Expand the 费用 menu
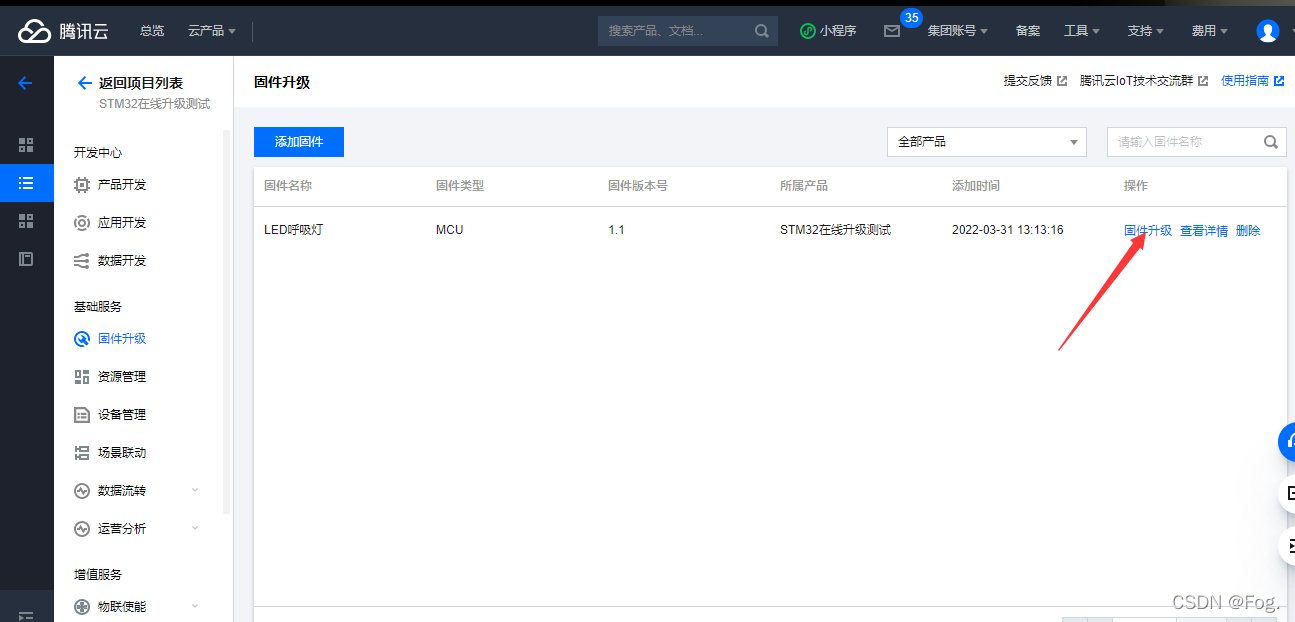Viewport: 1295px width, 622px height. (x=1209, y=31)
